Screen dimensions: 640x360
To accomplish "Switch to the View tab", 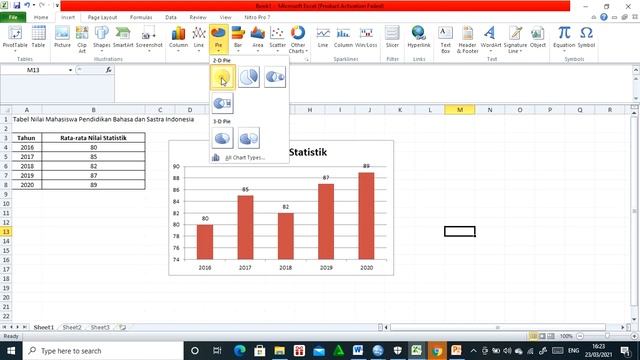I will click(x=225, y=17).
